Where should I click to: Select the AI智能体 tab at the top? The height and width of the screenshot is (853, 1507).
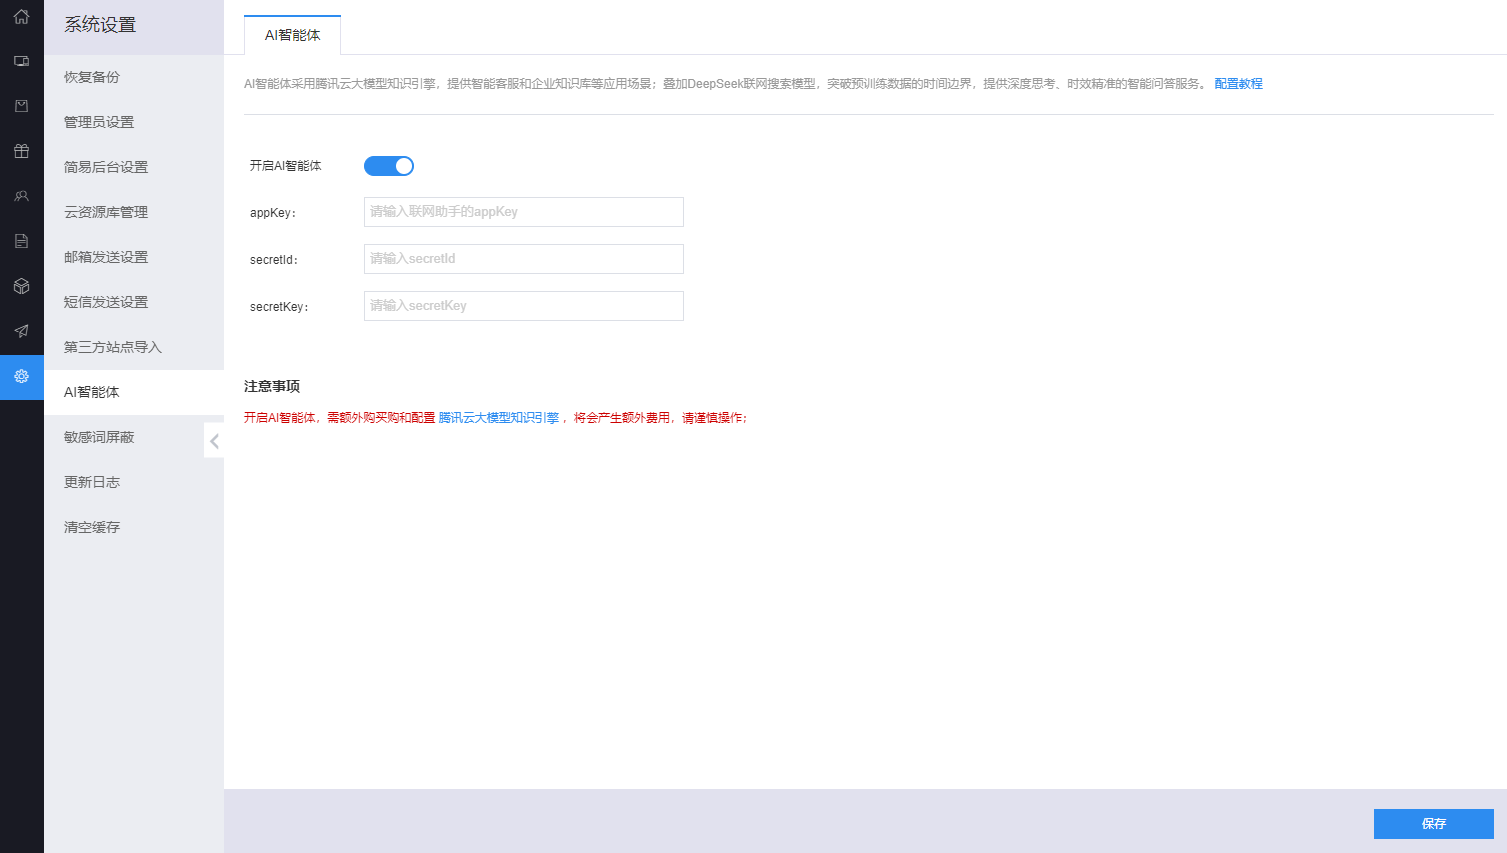(292, 35)
